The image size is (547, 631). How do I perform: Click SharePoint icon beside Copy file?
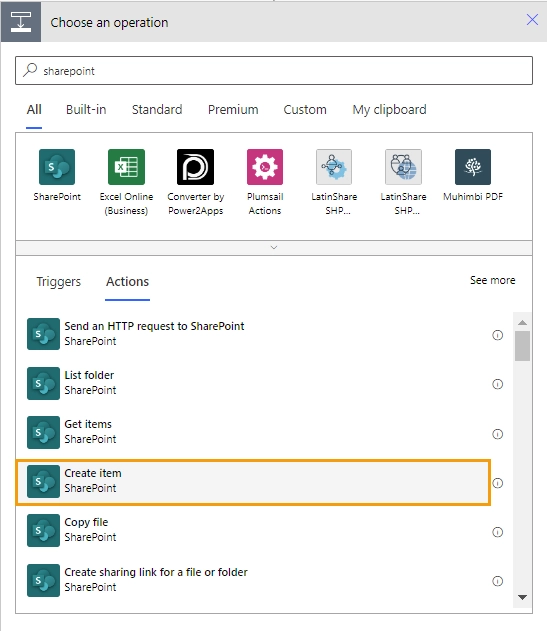pyautogui.click(x=43, y=530)
